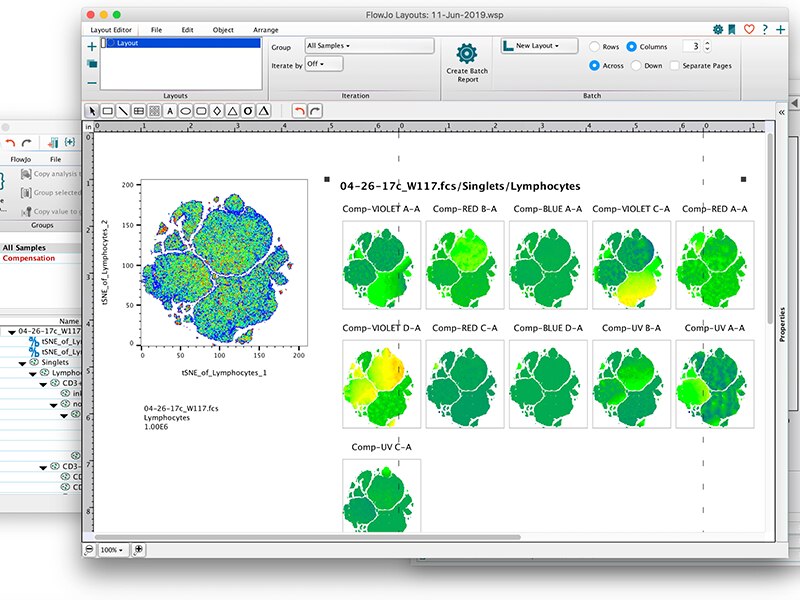Duplicate the layout with copy icon
Viewport: 800px width, 600px height.
point(92,64)
